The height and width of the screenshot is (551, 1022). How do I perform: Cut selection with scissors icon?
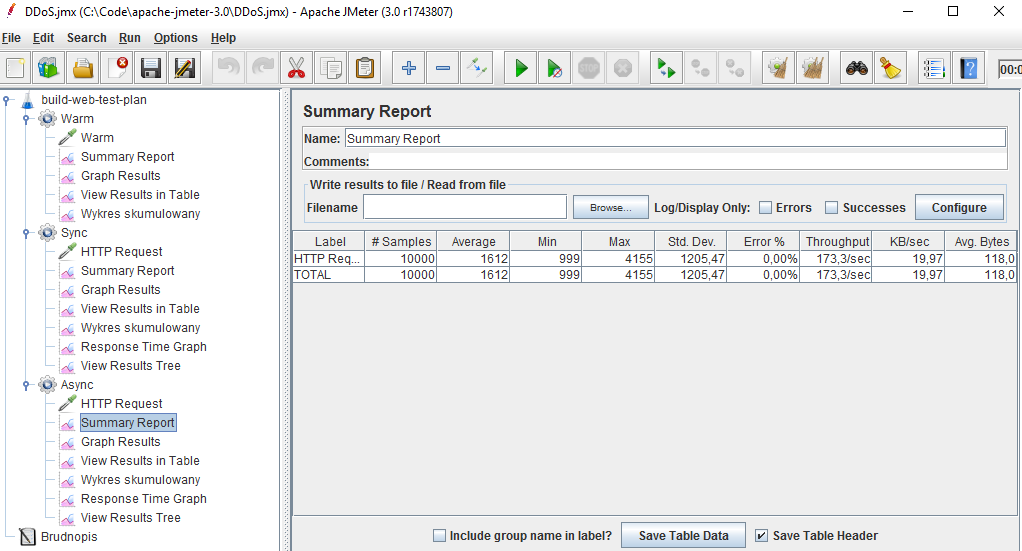(x=297, y=68)
